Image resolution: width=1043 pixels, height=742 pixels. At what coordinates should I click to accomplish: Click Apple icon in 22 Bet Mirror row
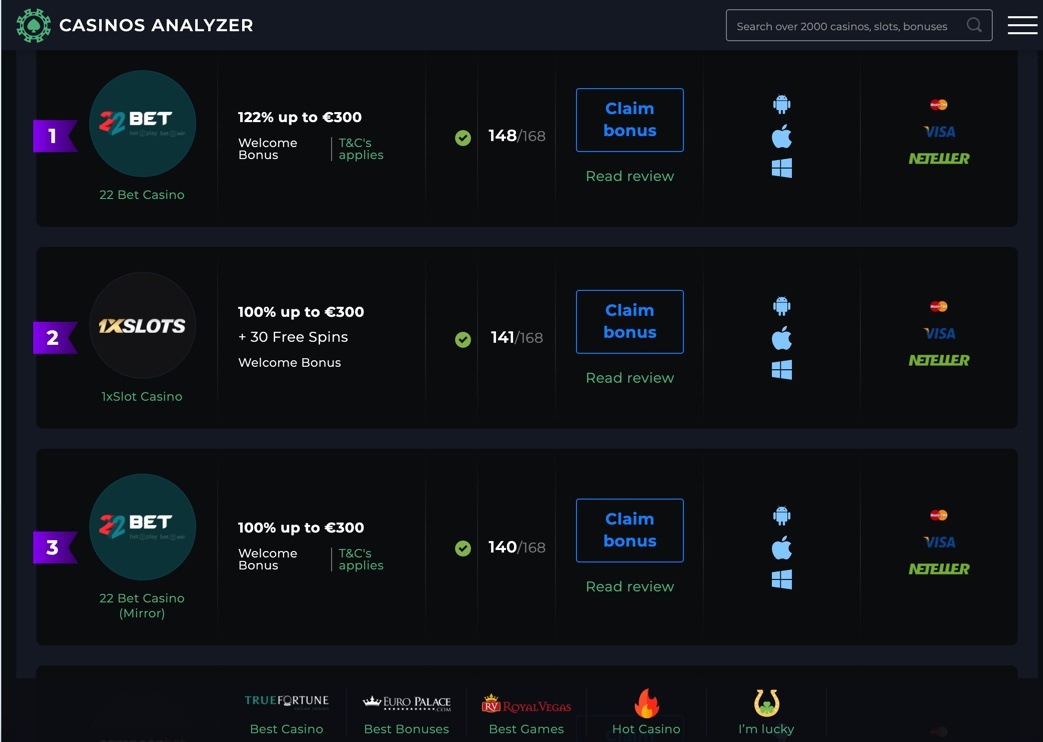[x=782, y=547]
